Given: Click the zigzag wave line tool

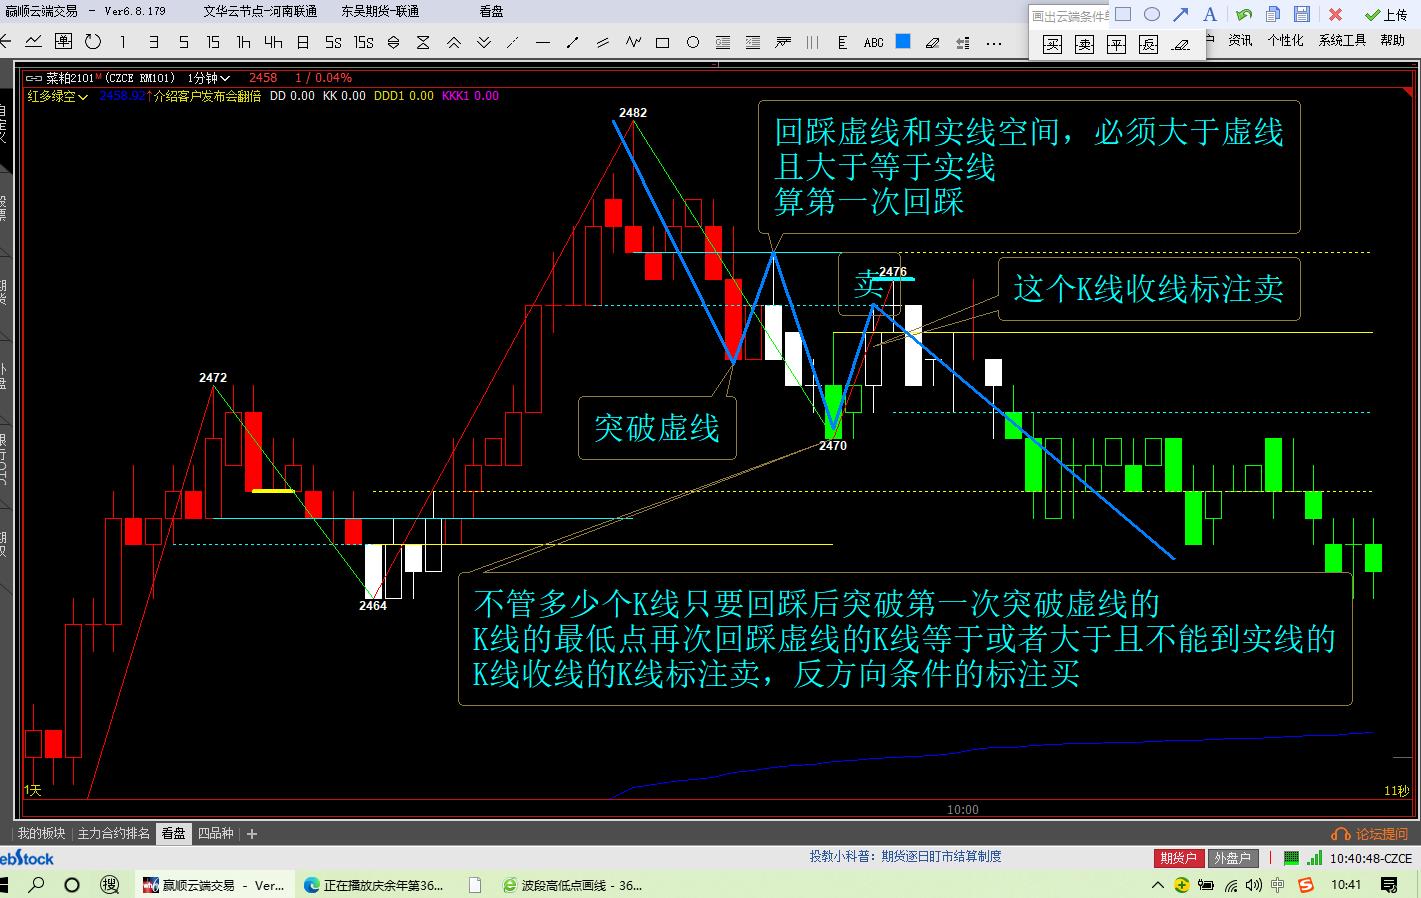Looking at the screenshot, I should click(x=632, y=42).
